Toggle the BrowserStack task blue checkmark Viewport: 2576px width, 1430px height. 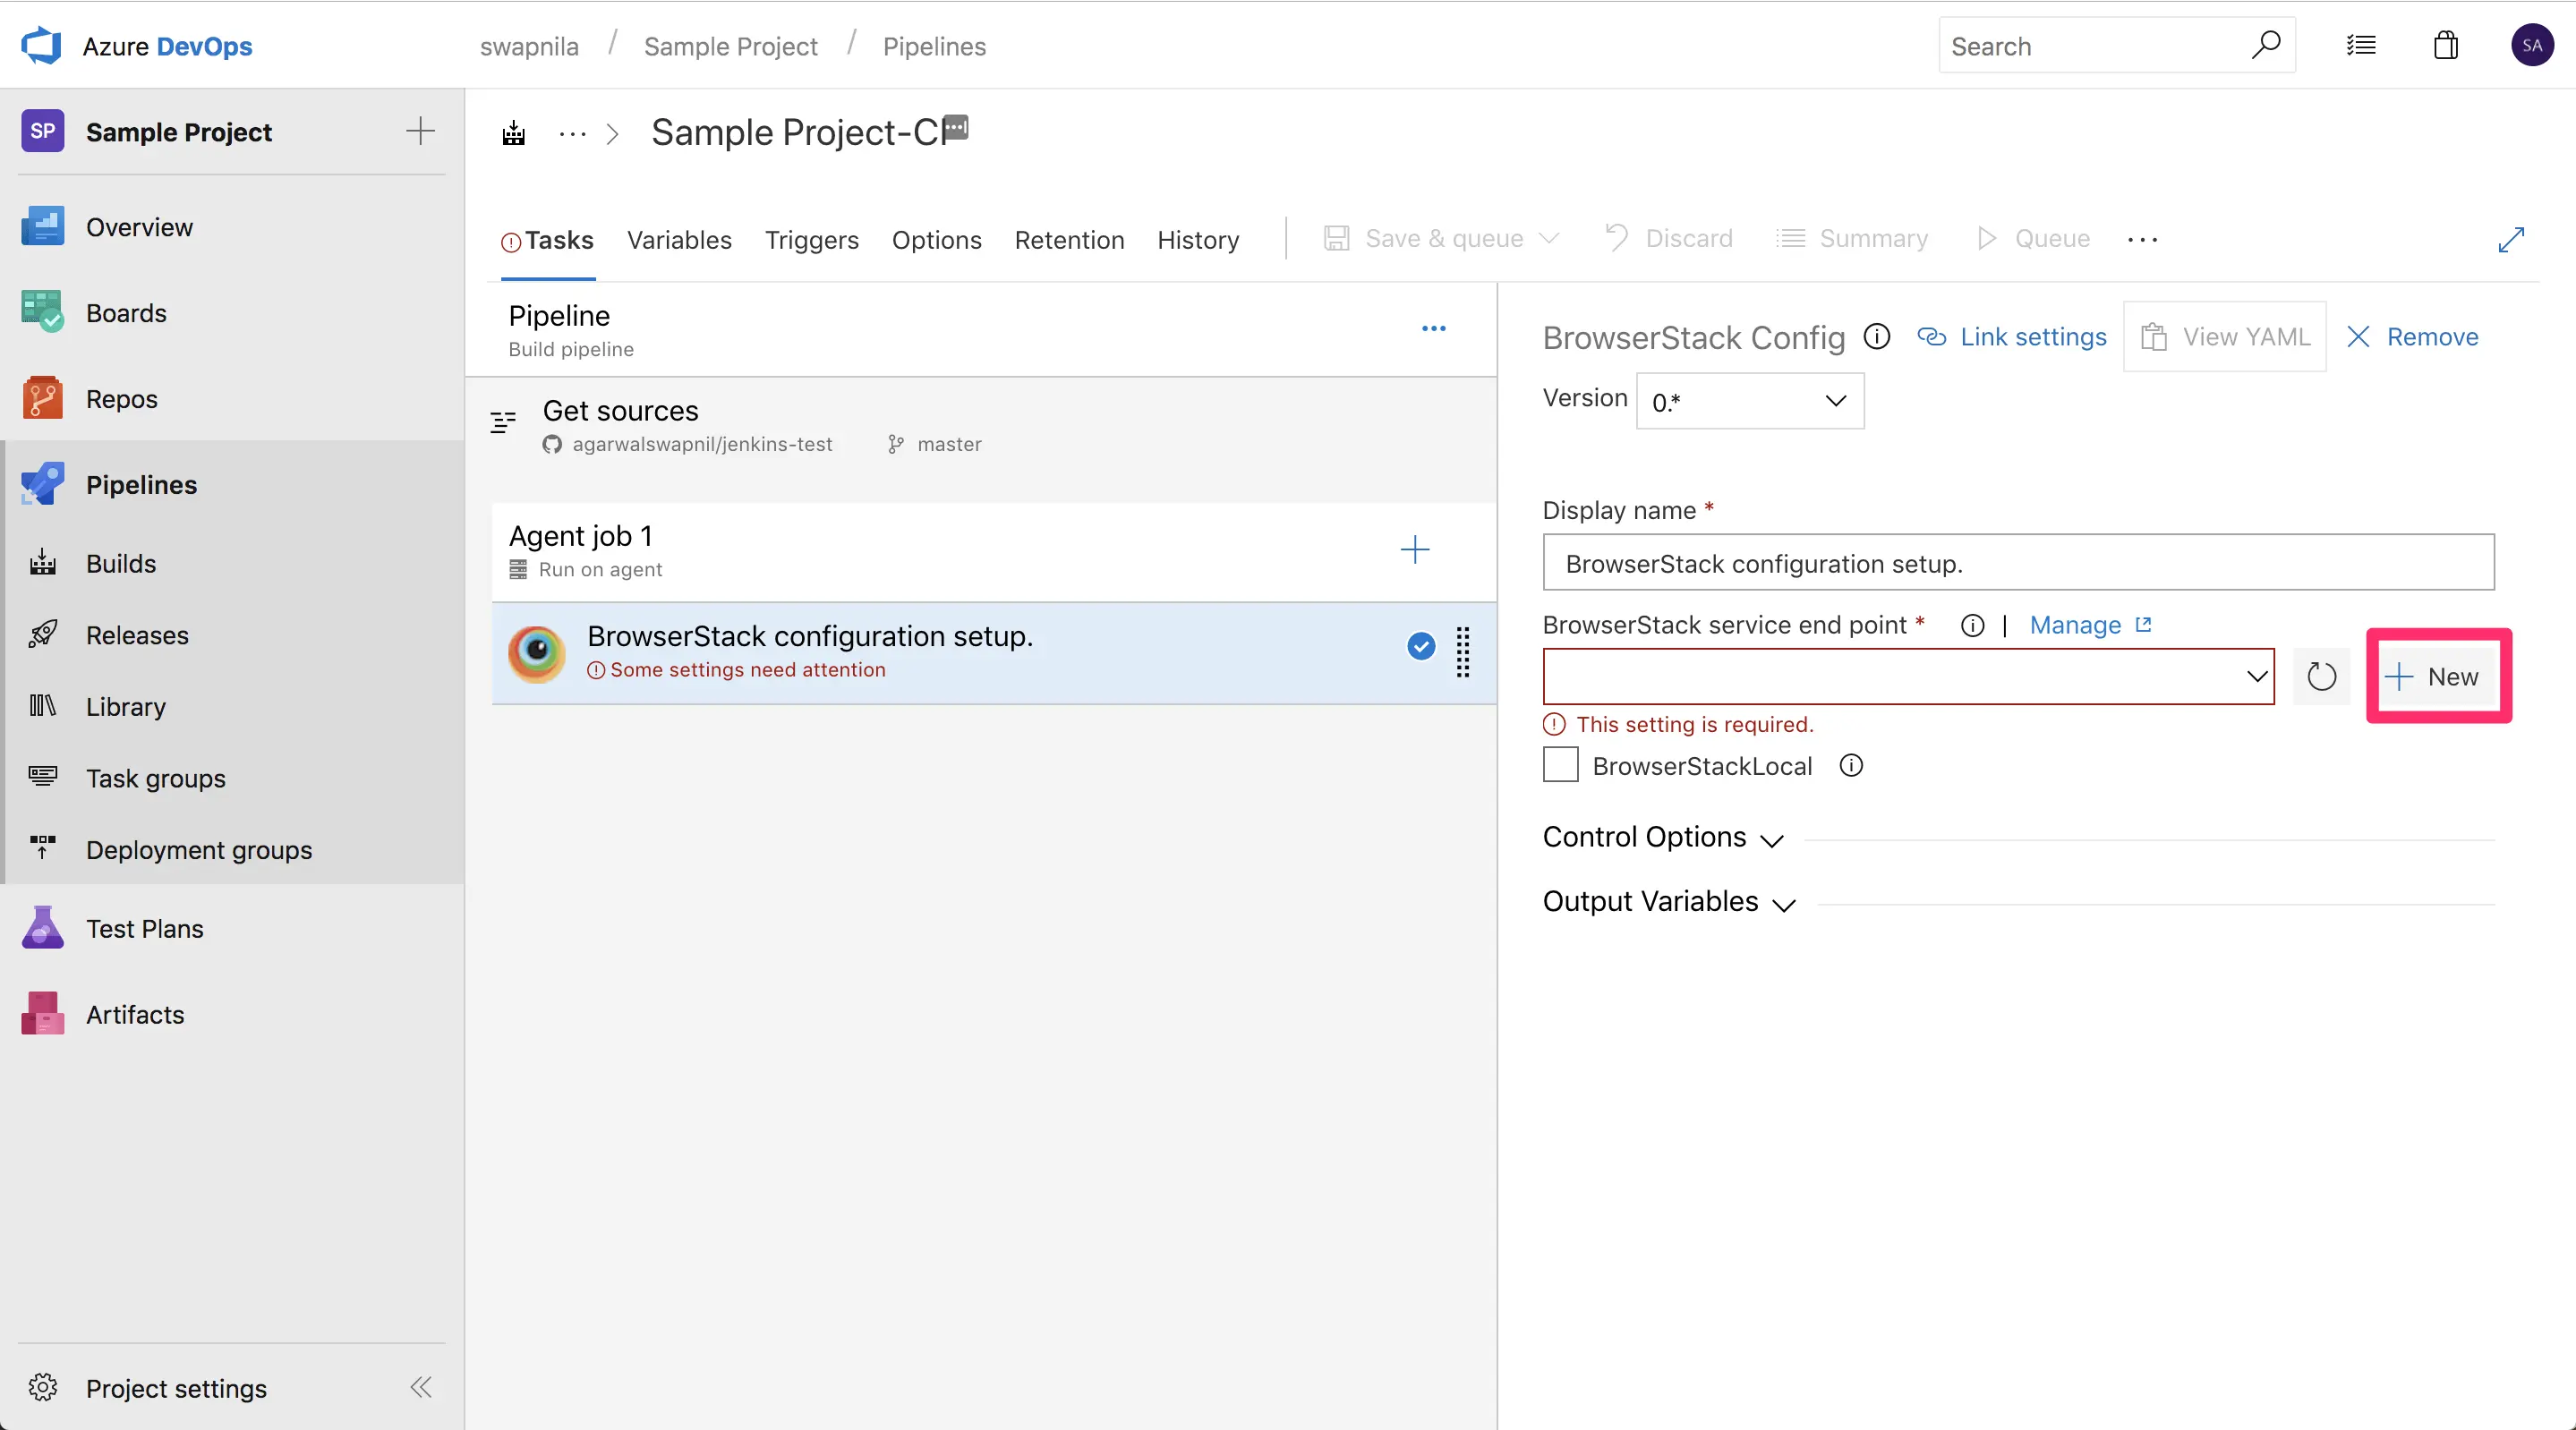pos(1420,646)
